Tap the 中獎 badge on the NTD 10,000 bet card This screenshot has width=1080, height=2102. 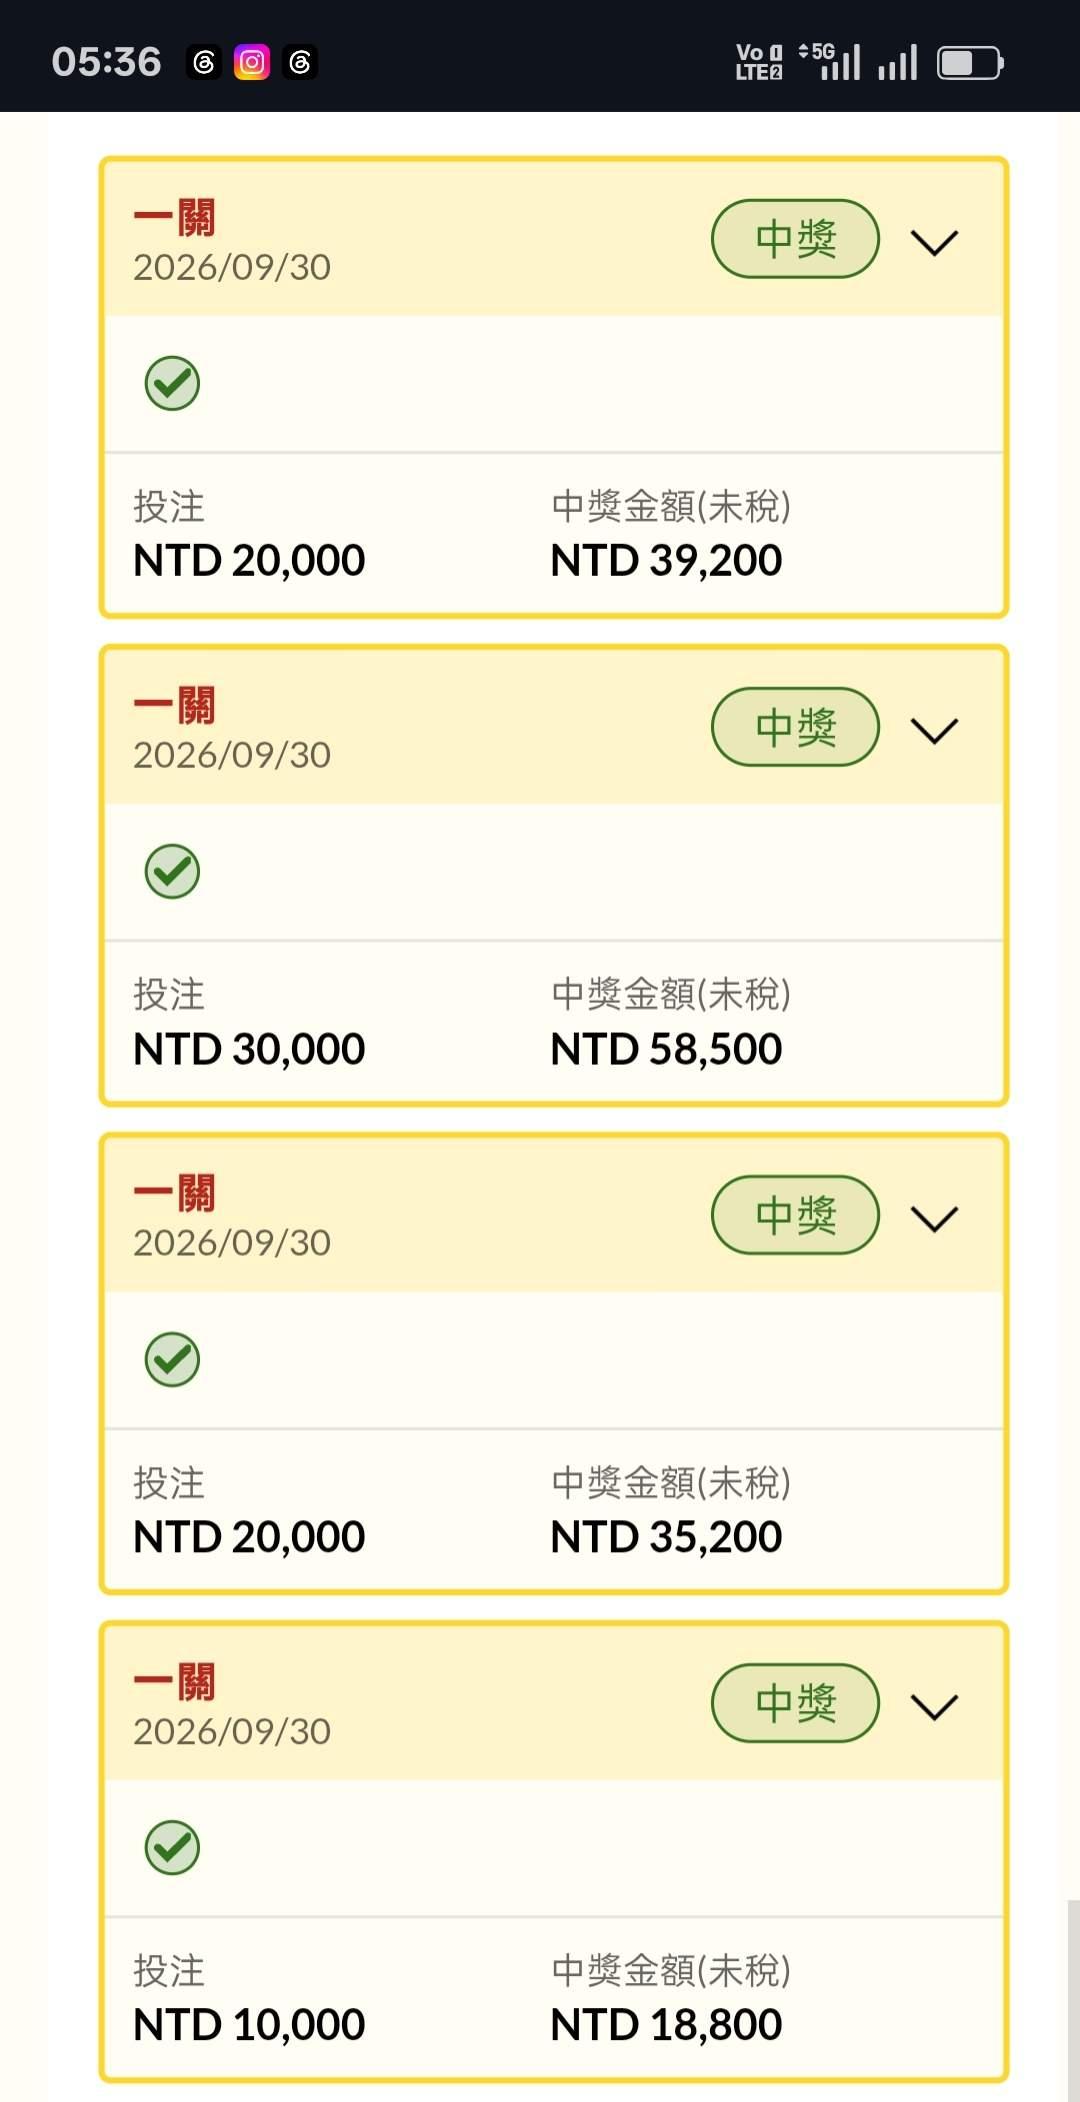pyautogui.click(x=795, y=1703)
